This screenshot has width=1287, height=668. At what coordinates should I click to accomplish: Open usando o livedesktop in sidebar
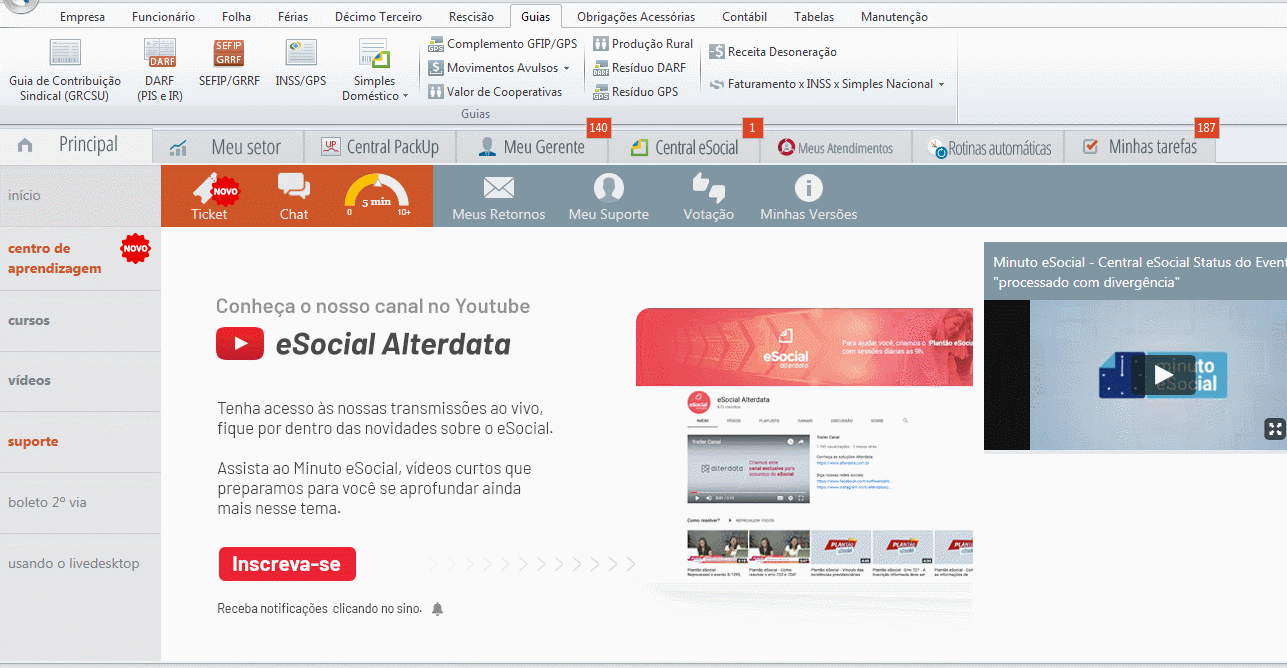[x=80, y=564]
